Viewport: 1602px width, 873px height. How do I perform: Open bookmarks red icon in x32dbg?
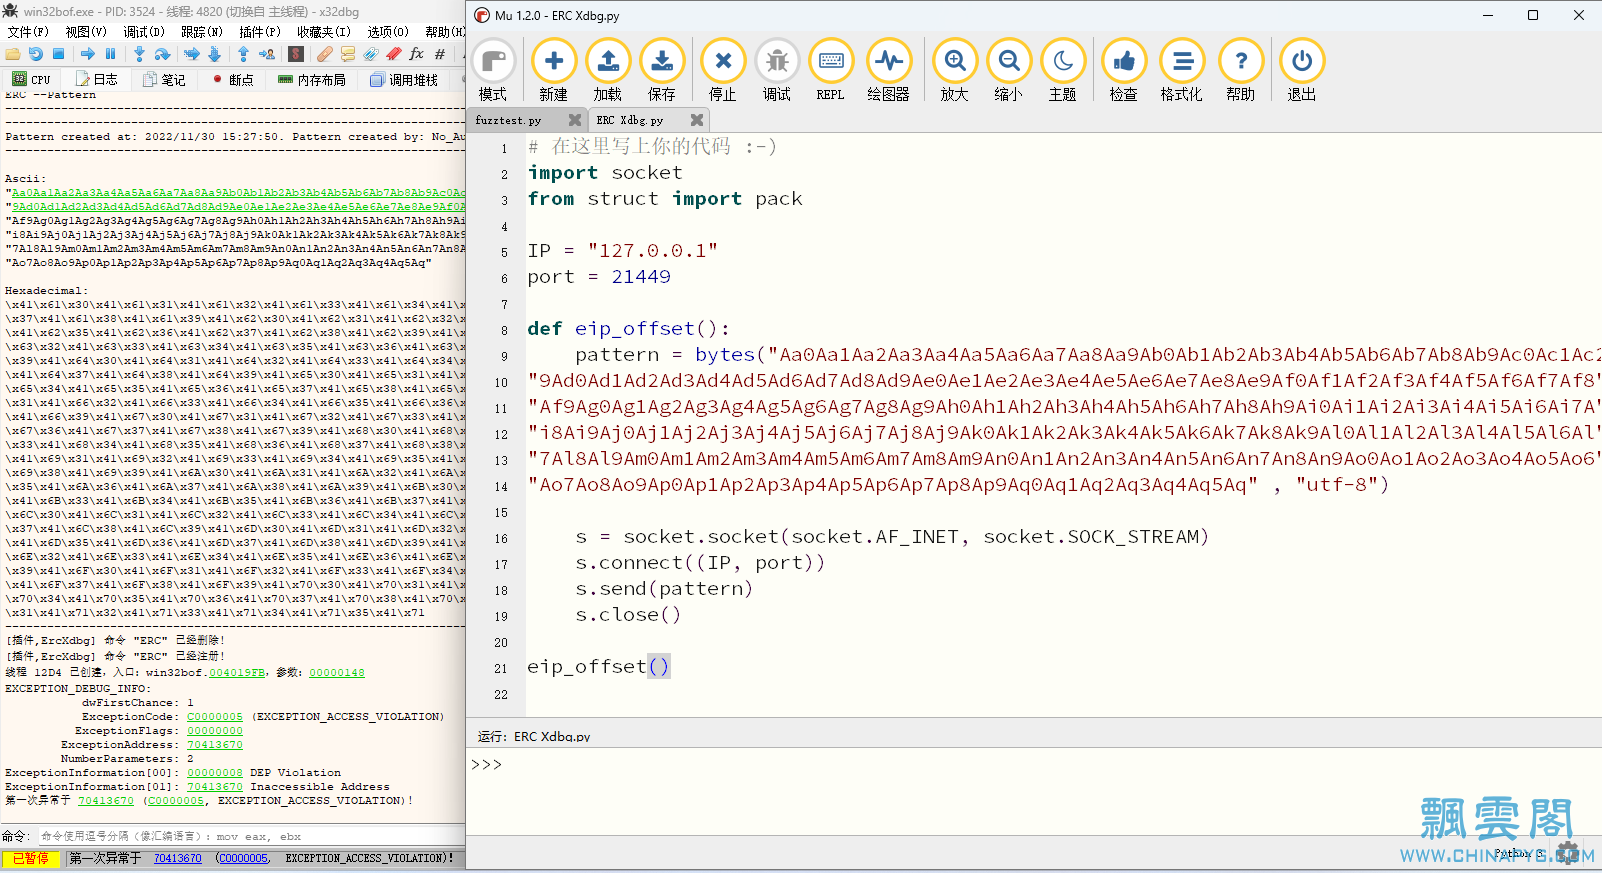click(x=394, y=54)
